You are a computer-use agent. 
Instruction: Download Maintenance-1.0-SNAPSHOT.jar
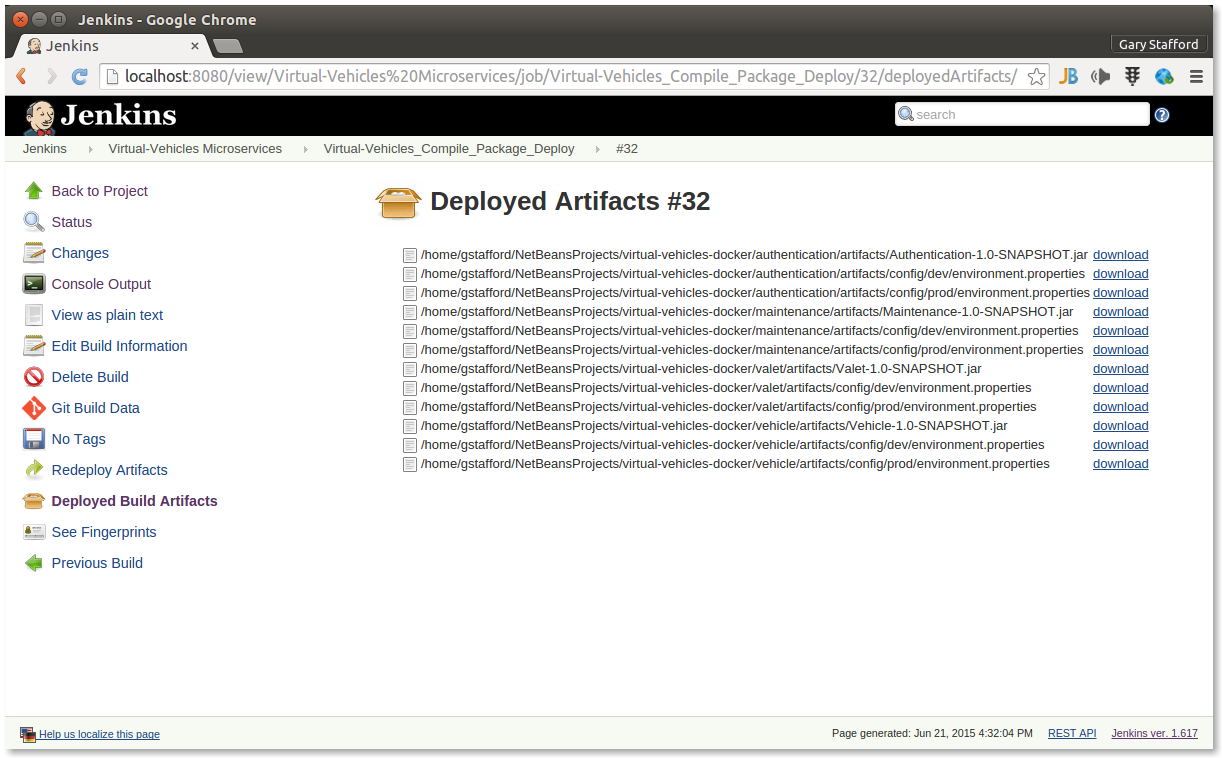point(1120,312)
